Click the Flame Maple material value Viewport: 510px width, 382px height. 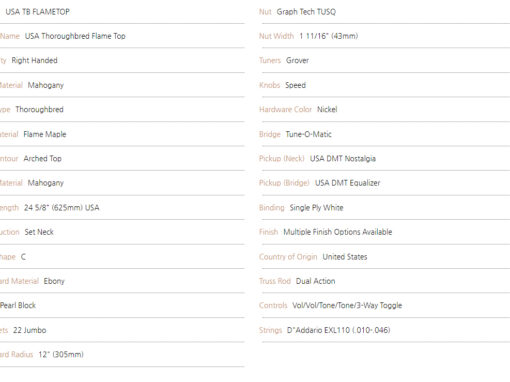45,134
